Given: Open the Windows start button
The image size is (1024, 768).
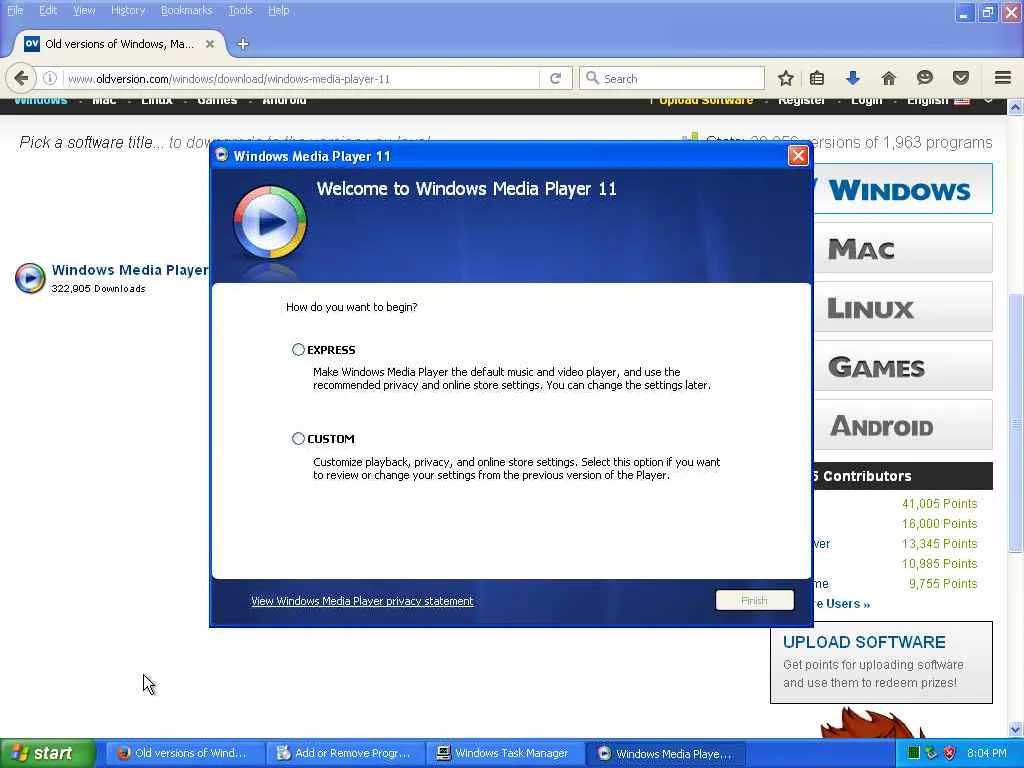Looking at the screenshot, I should 47,753.
